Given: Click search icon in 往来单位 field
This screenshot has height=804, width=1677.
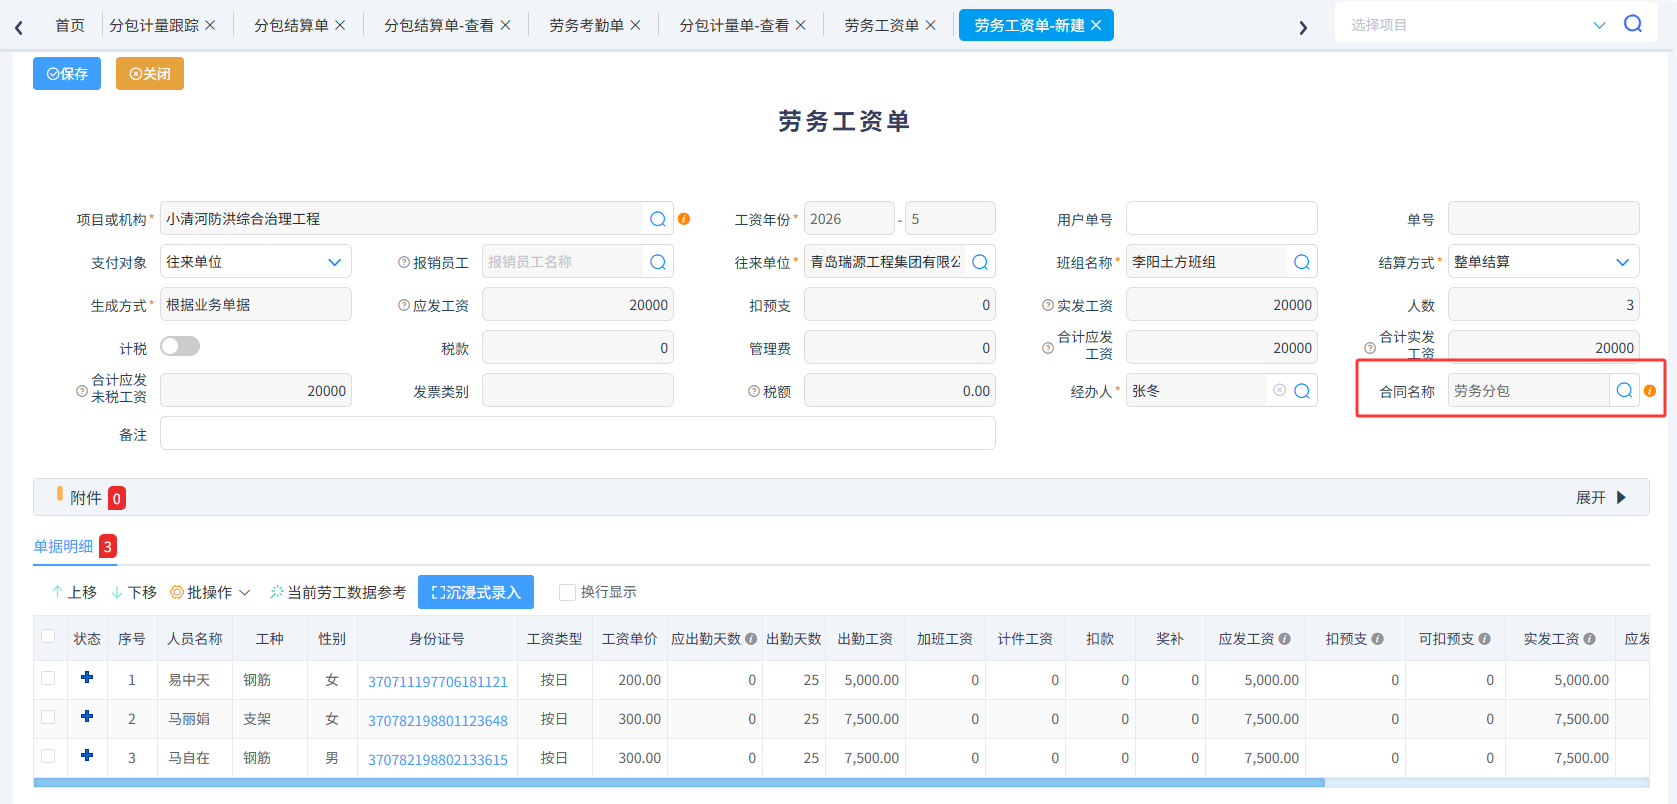Looking at the screenshot, I should [980, 262].
